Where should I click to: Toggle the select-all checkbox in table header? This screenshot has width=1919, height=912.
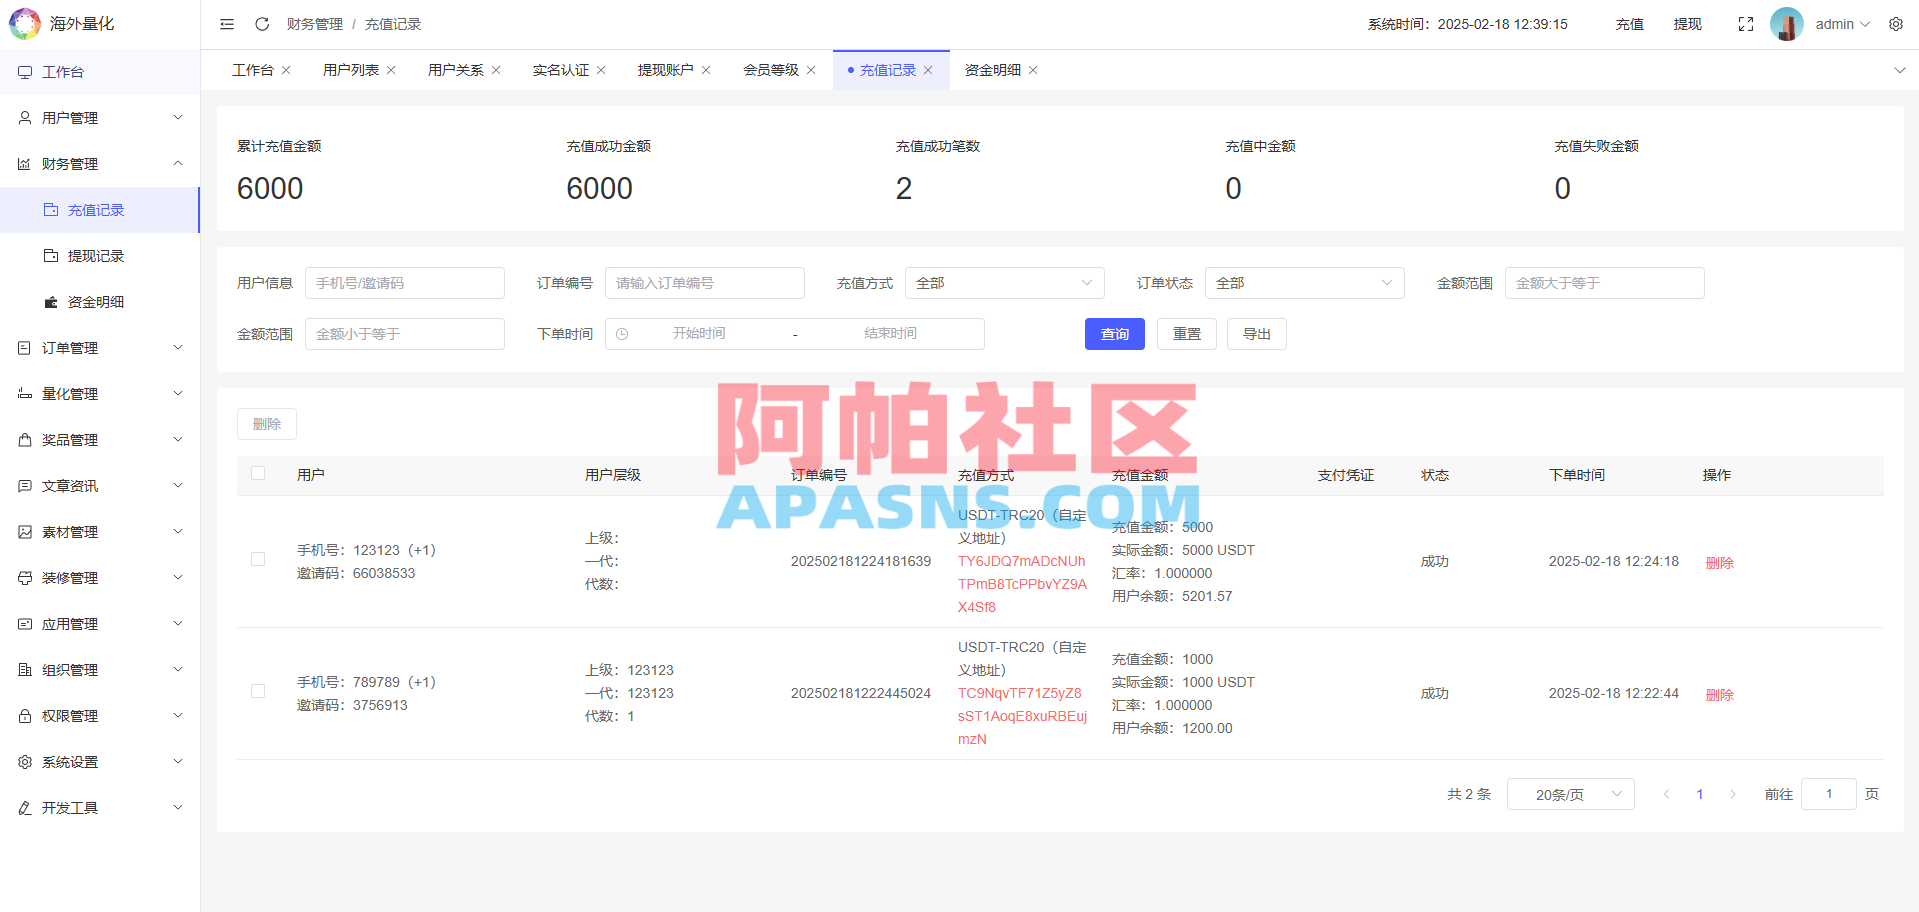(257, 473)
